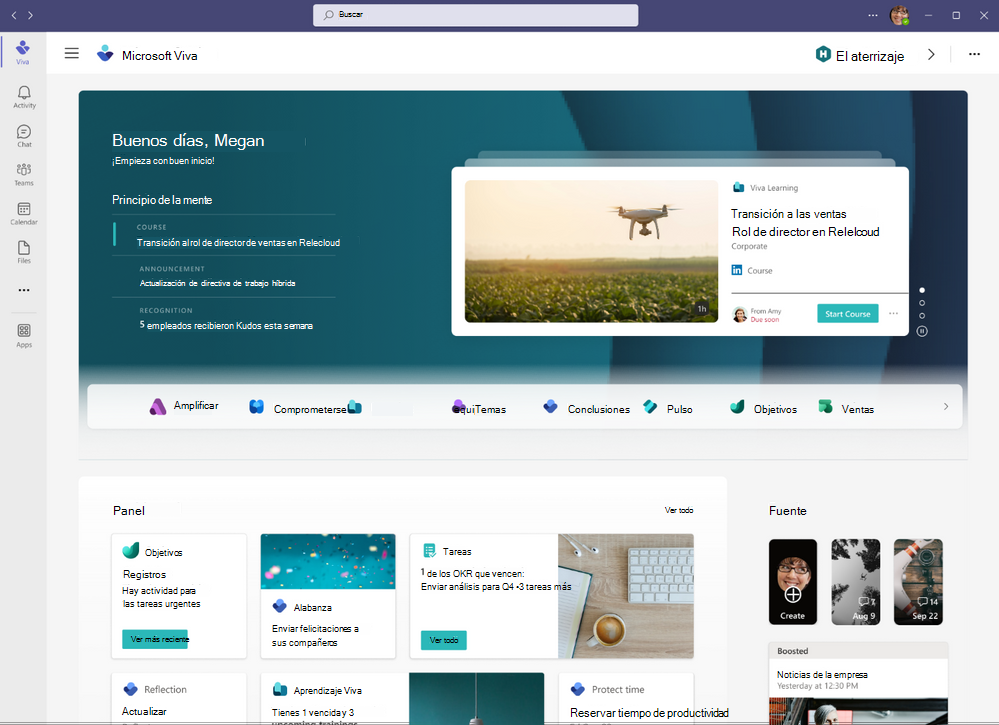Open the El aterrizaje expander arrow

(x=930, y=55)
